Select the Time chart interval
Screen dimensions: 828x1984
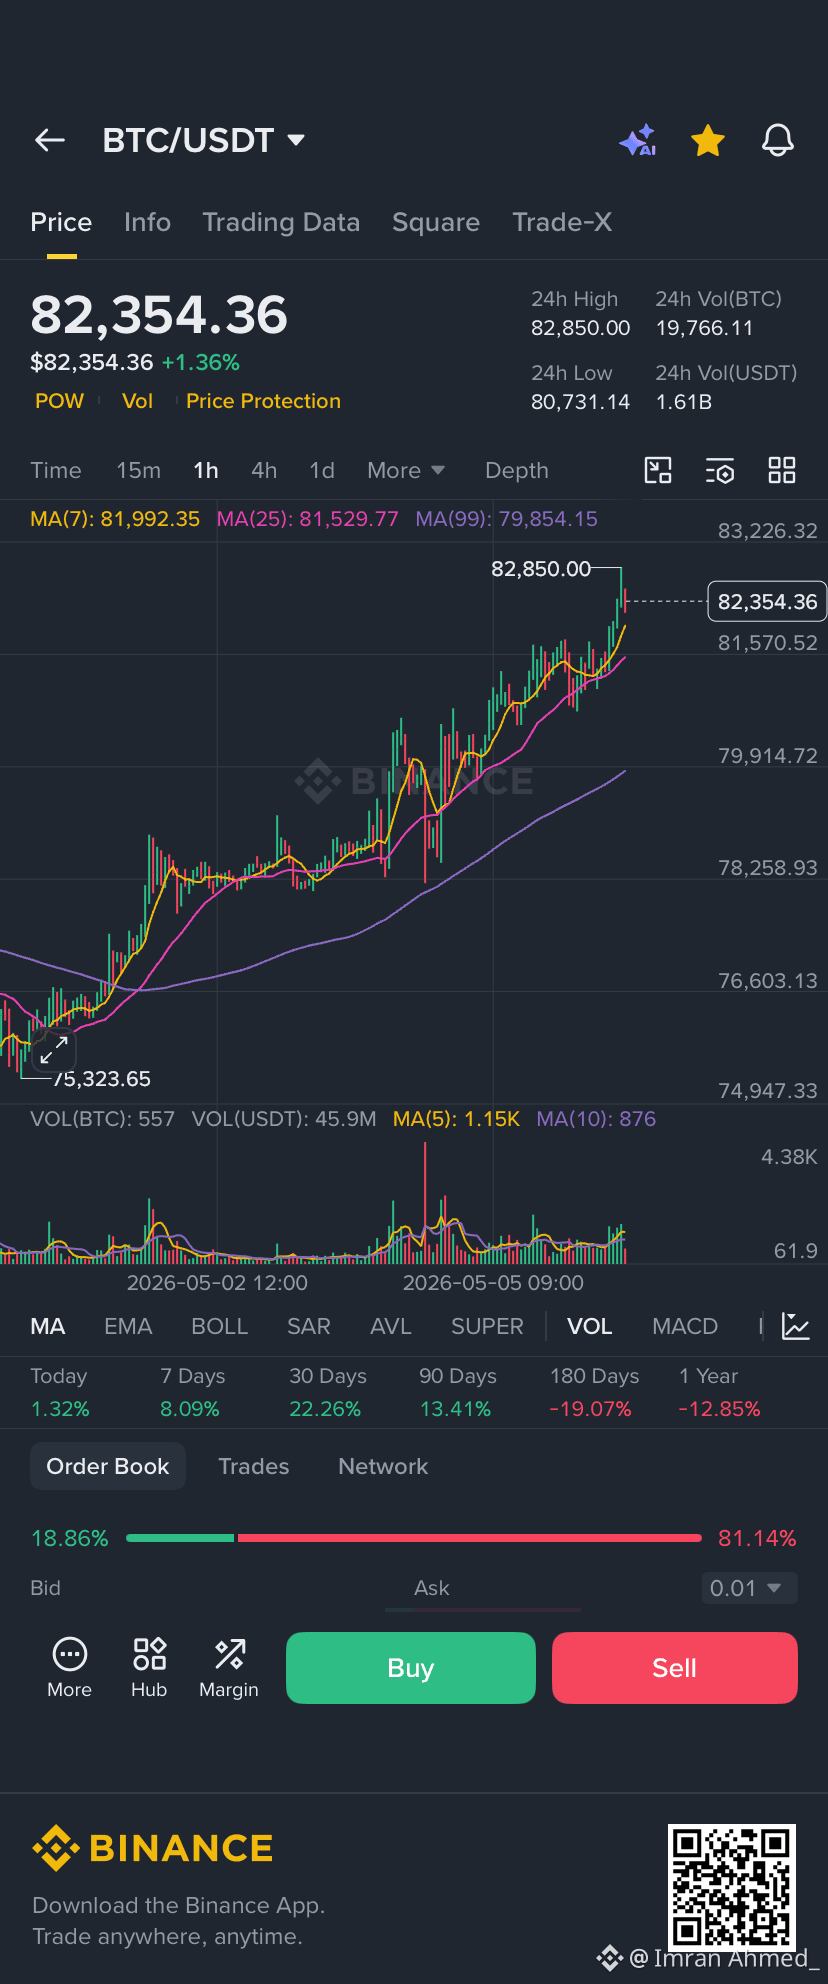click(56, 470)
